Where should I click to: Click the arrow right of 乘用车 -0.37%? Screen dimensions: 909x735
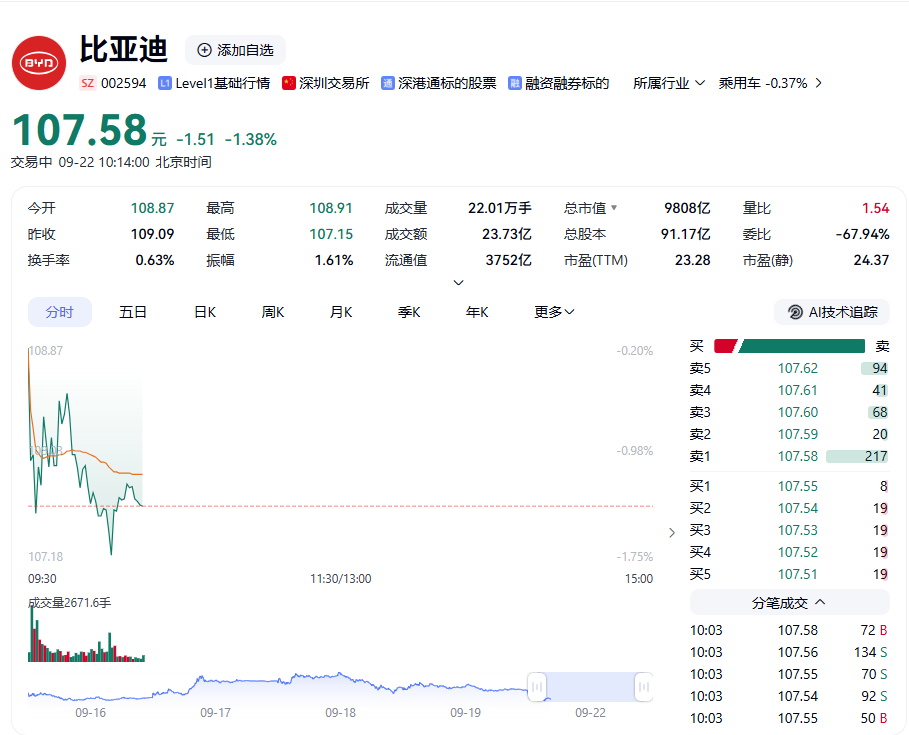[x=819, y=83]
